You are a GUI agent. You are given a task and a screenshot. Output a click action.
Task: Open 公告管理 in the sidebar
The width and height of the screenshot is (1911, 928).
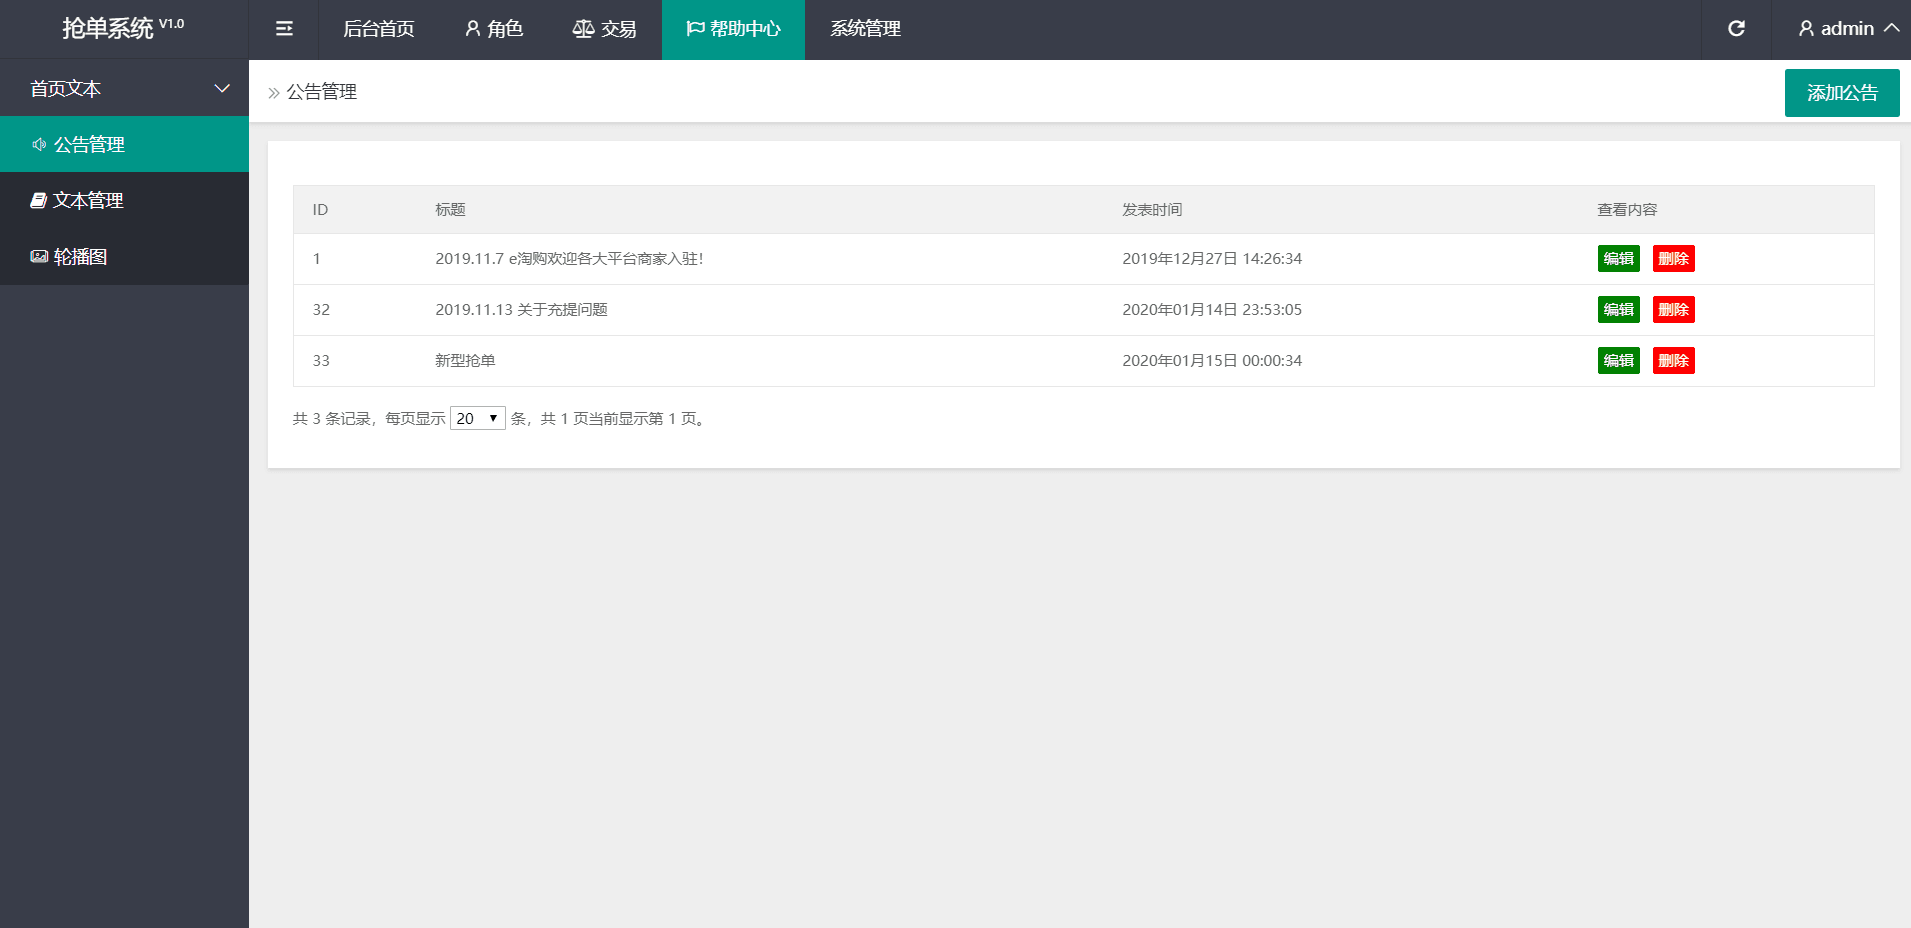point(124,144)
